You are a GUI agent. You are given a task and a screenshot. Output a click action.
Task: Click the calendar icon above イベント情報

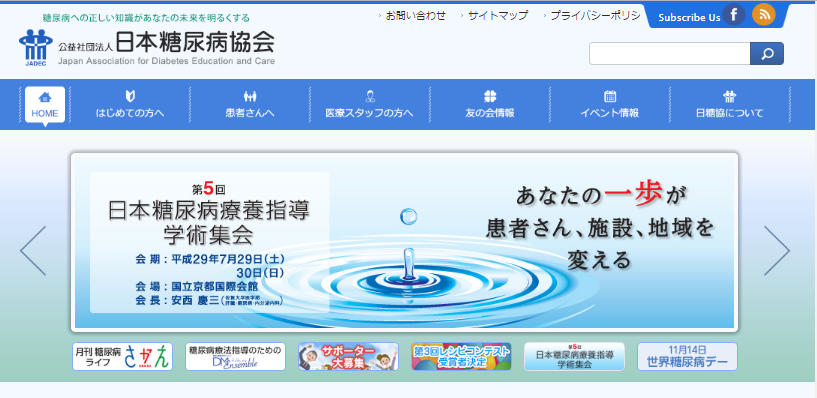tap(610, 96)
